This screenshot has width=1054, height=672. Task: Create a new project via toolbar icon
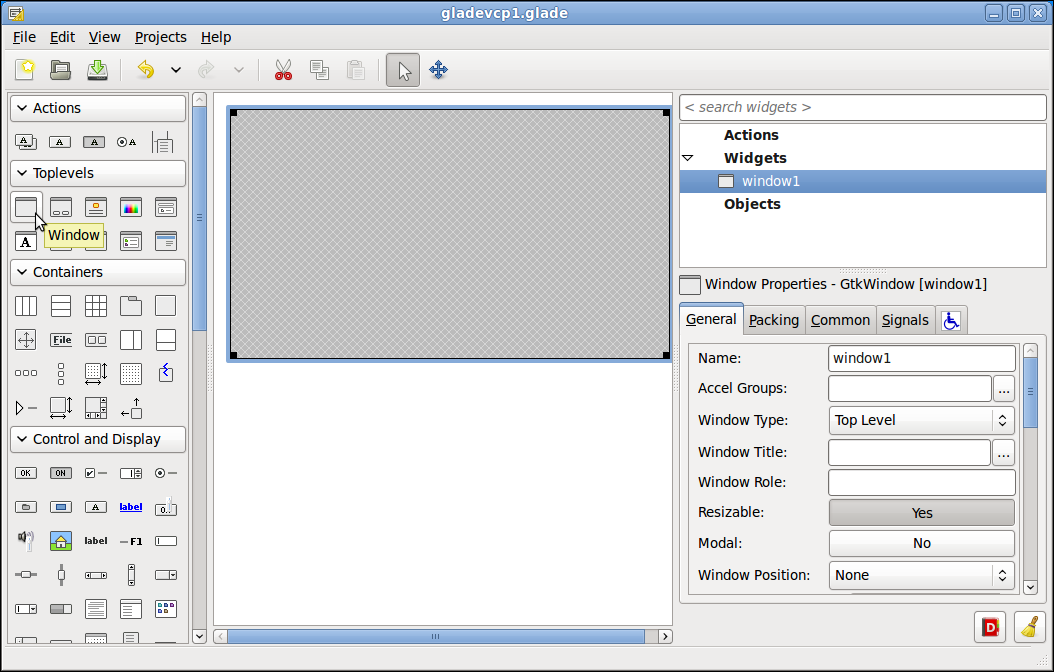pyautogui.click(x=26, y=70)
